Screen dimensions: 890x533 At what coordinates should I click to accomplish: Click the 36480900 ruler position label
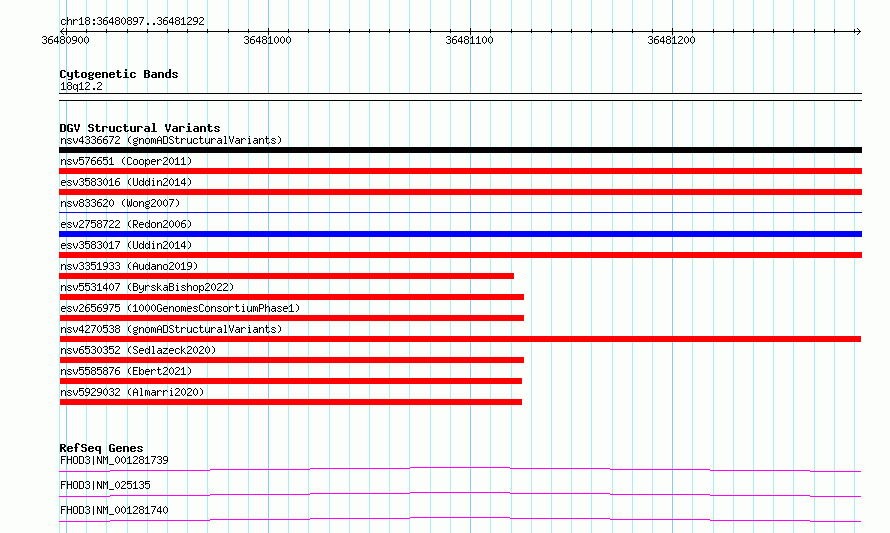(65, 40)
